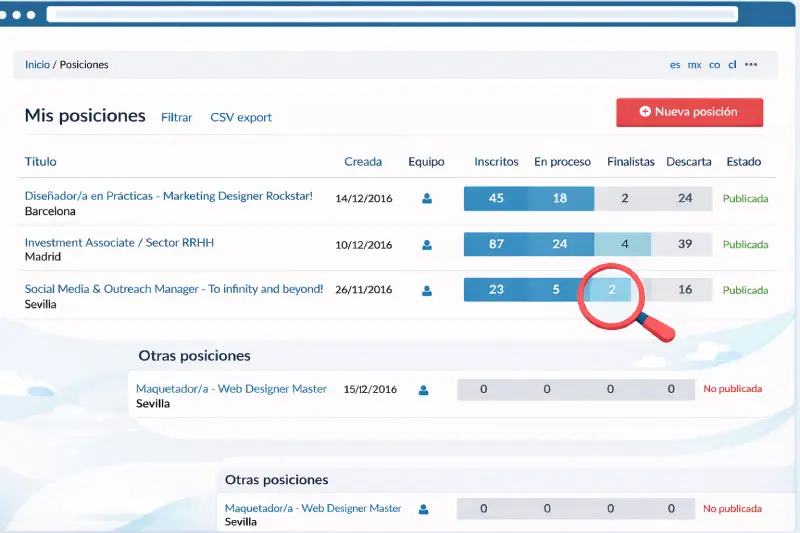Image resolution: width=800 pixels, height=533 pixels.
Task: Select the 18 en proceso cell
Action: point(560,198)
